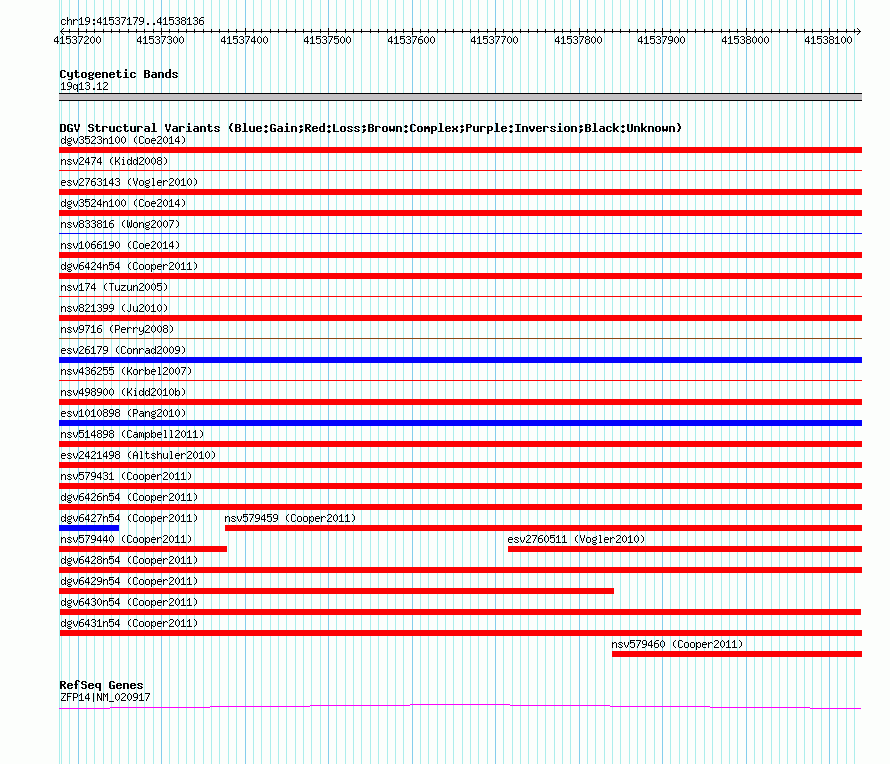Screen dimensions: 890x764
Task: Select the blue esv1010898 gain bar
Action: click(x=460, y=423)
